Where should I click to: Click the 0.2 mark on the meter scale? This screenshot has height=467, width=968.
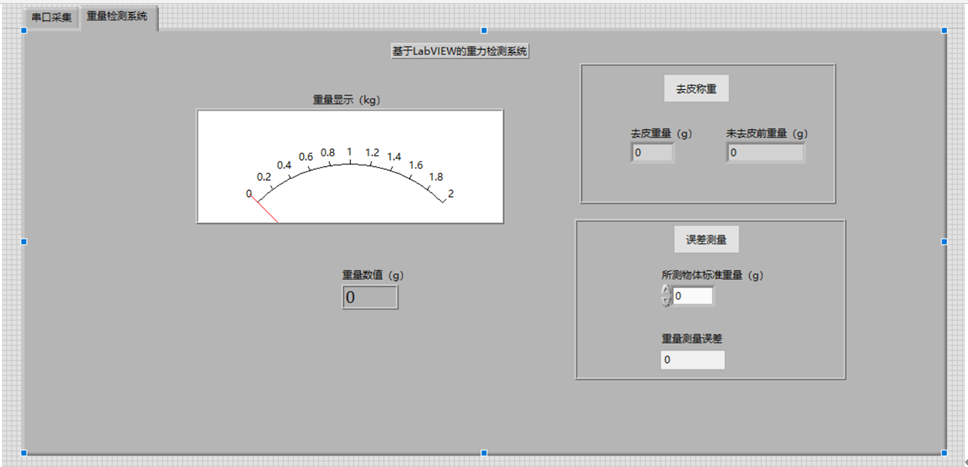pyautogui.click(x=264, y=177)
